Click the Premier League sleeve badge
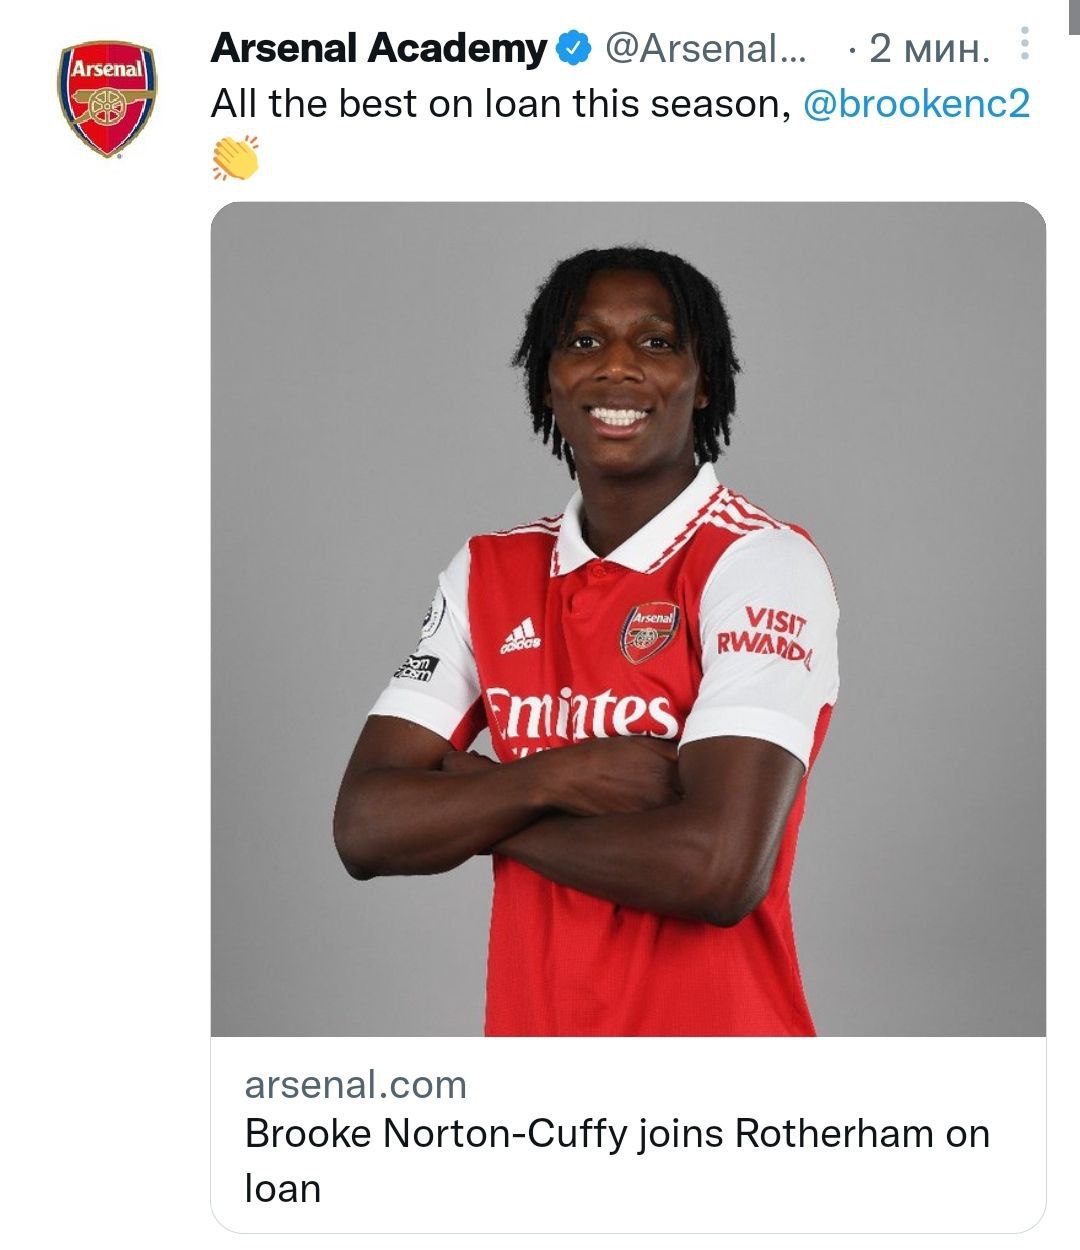The image size is (1080, 1250). [434, 612]
